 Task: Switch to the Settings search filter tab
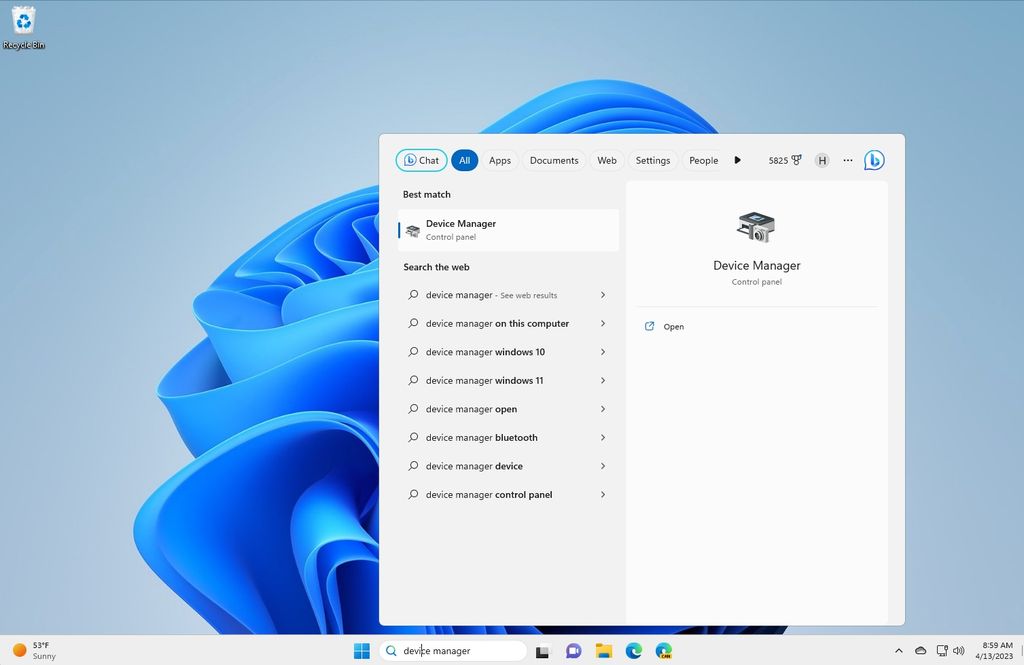pos(652,160)
